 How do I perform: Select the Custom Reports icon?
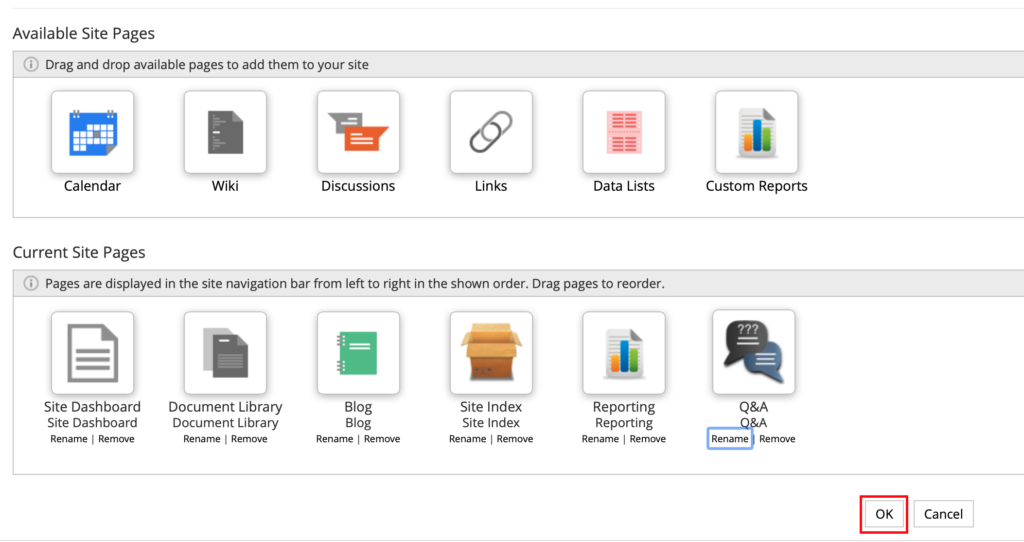pos(756,132)
